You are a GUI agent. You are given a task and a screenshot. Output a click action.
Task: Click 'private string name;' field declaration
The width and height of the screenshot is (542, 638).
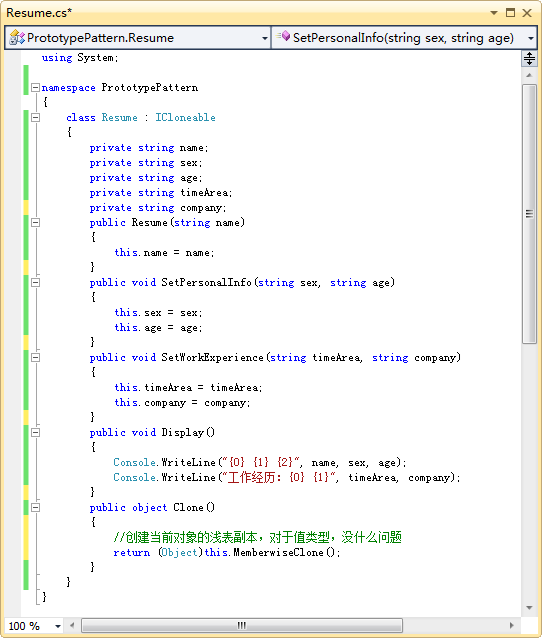click(149, 148)
